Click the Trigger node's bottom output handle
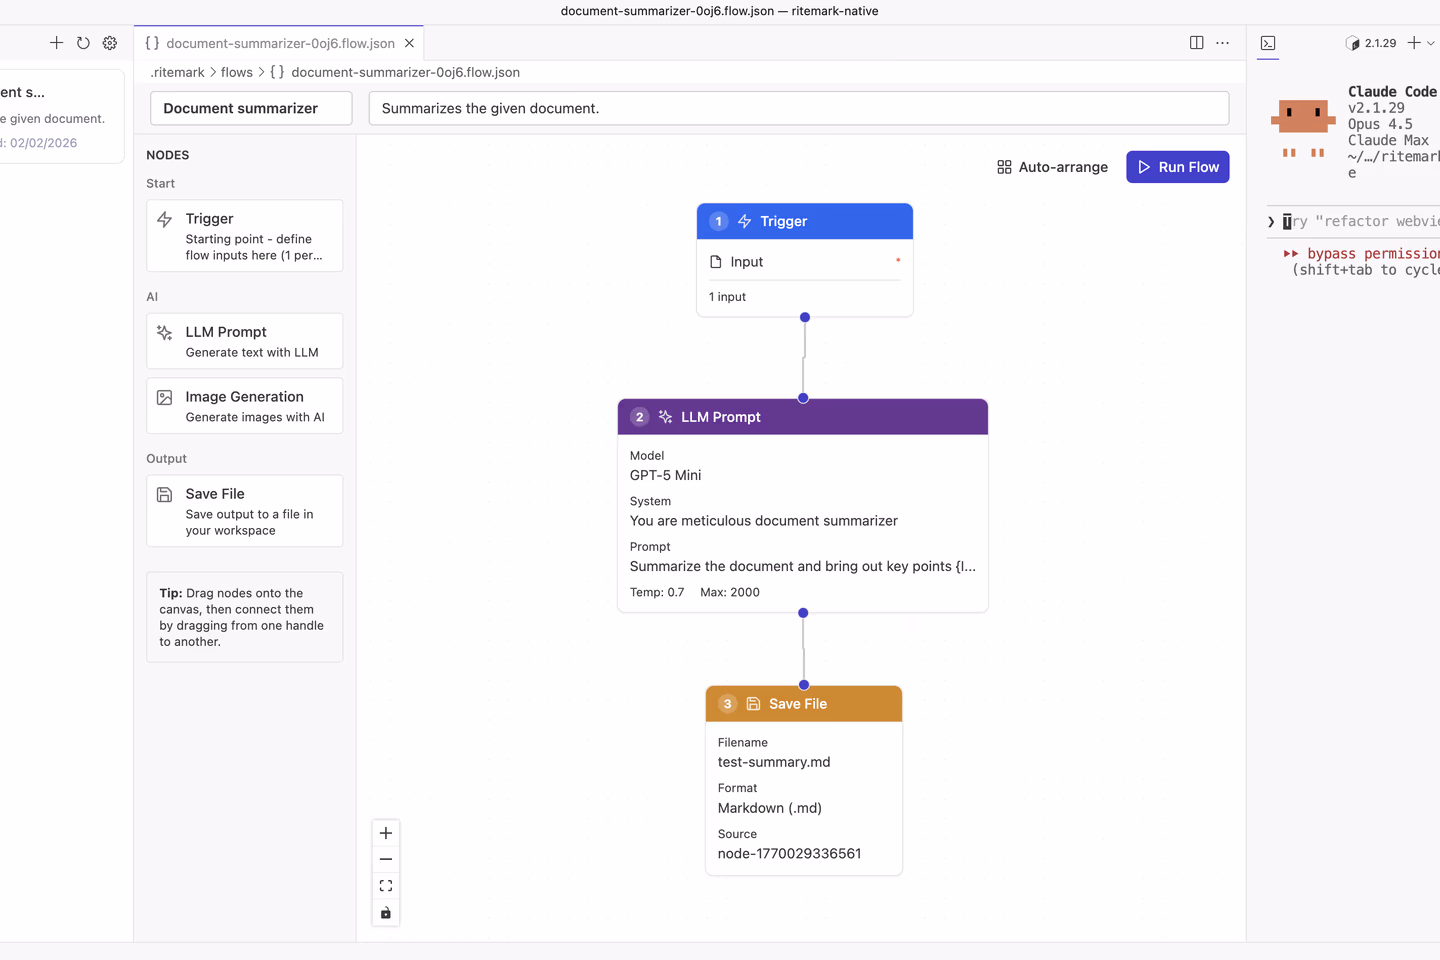This screenshot has height=960, width=1440. pos(805,317)
